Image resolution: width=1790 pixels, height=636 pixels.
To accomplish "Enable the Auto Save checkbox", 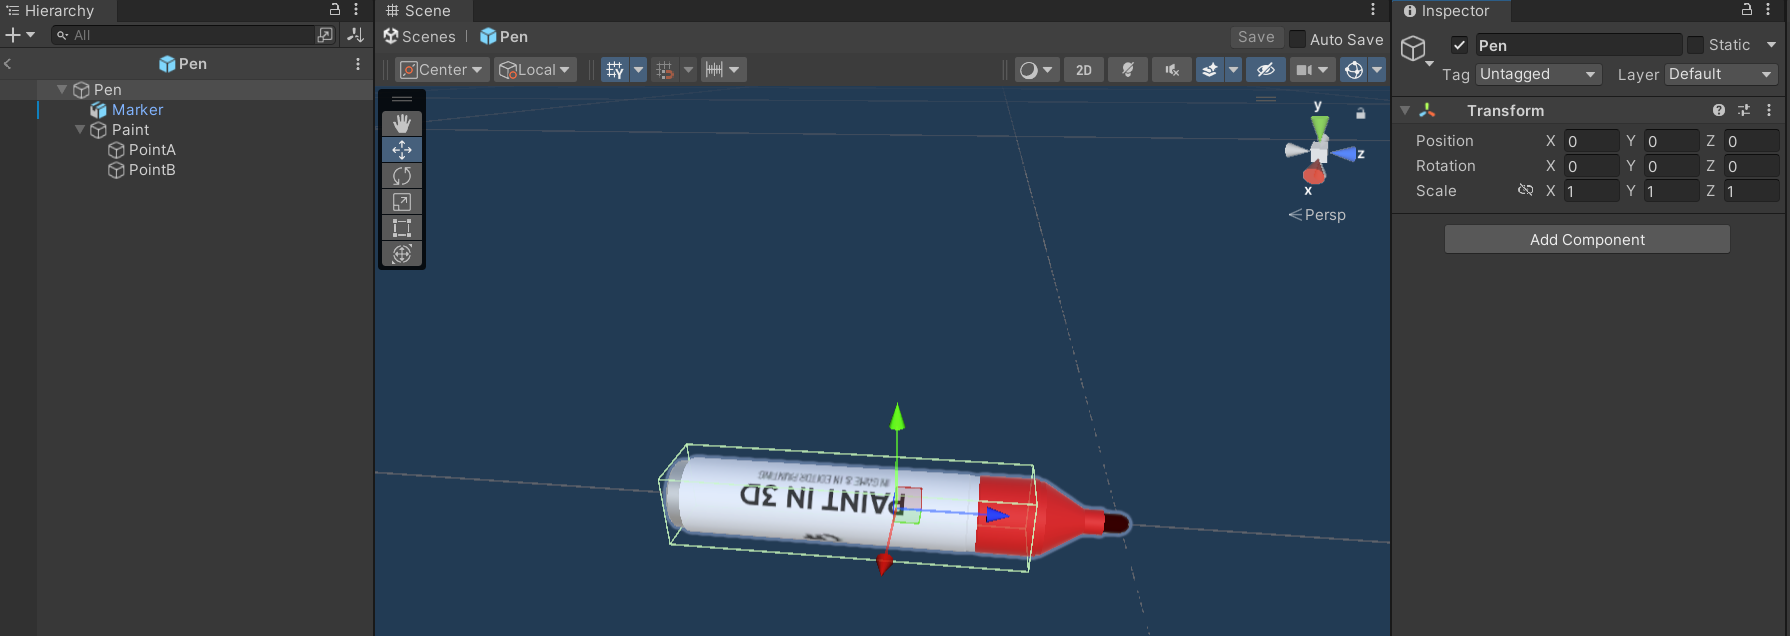I will (1297, 39).
